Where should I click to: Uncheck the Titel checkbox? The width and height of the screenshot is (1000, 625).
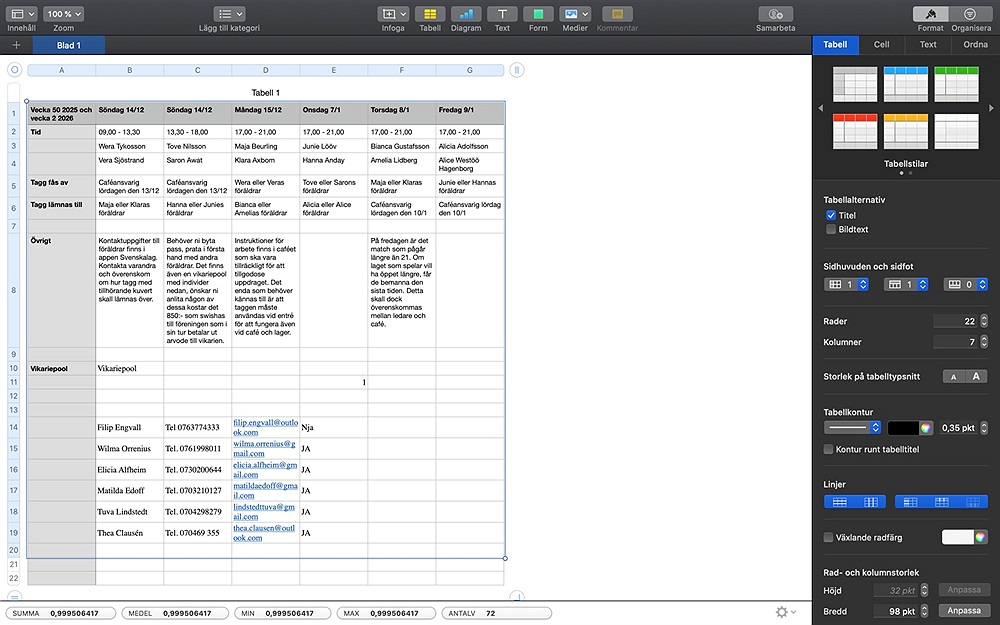coord(831,215)
